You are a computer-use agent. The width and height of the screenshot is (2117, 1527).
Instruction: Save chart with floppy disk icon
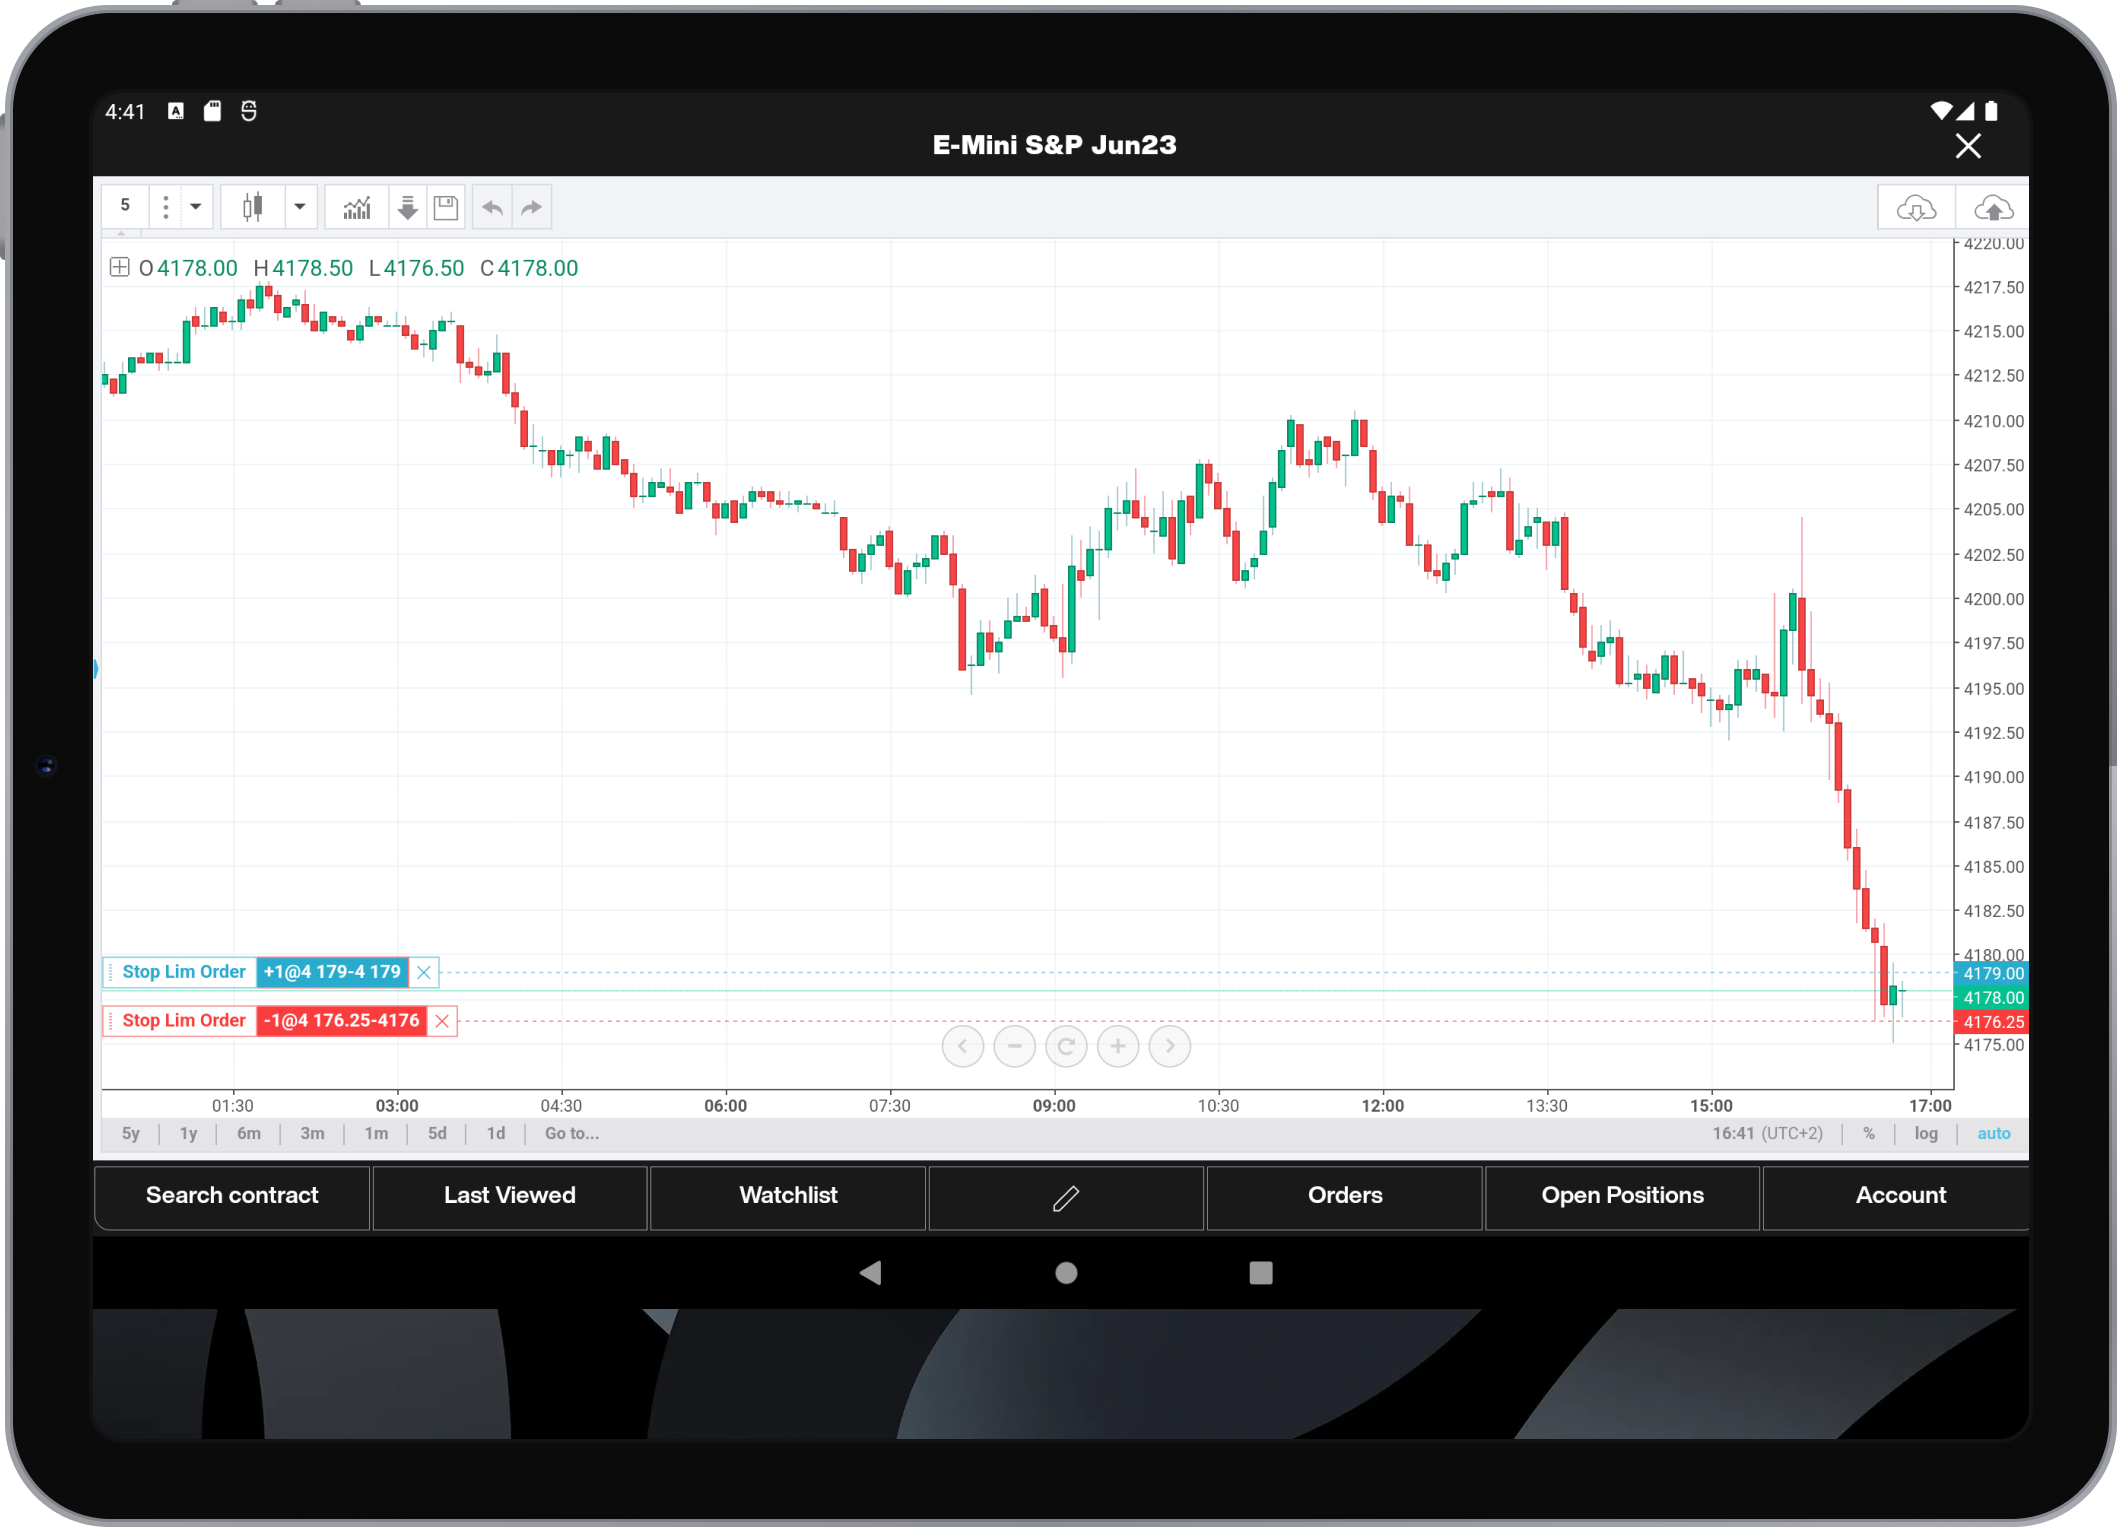click(446, 206)
